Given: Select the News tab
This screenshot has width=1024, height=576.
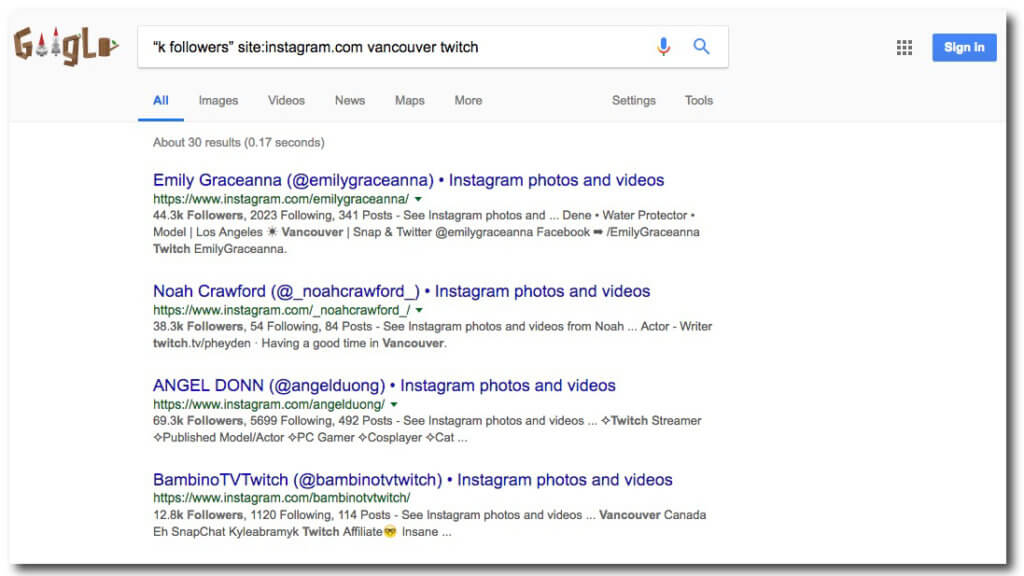Looking at the screenshot, I should 349,100.
